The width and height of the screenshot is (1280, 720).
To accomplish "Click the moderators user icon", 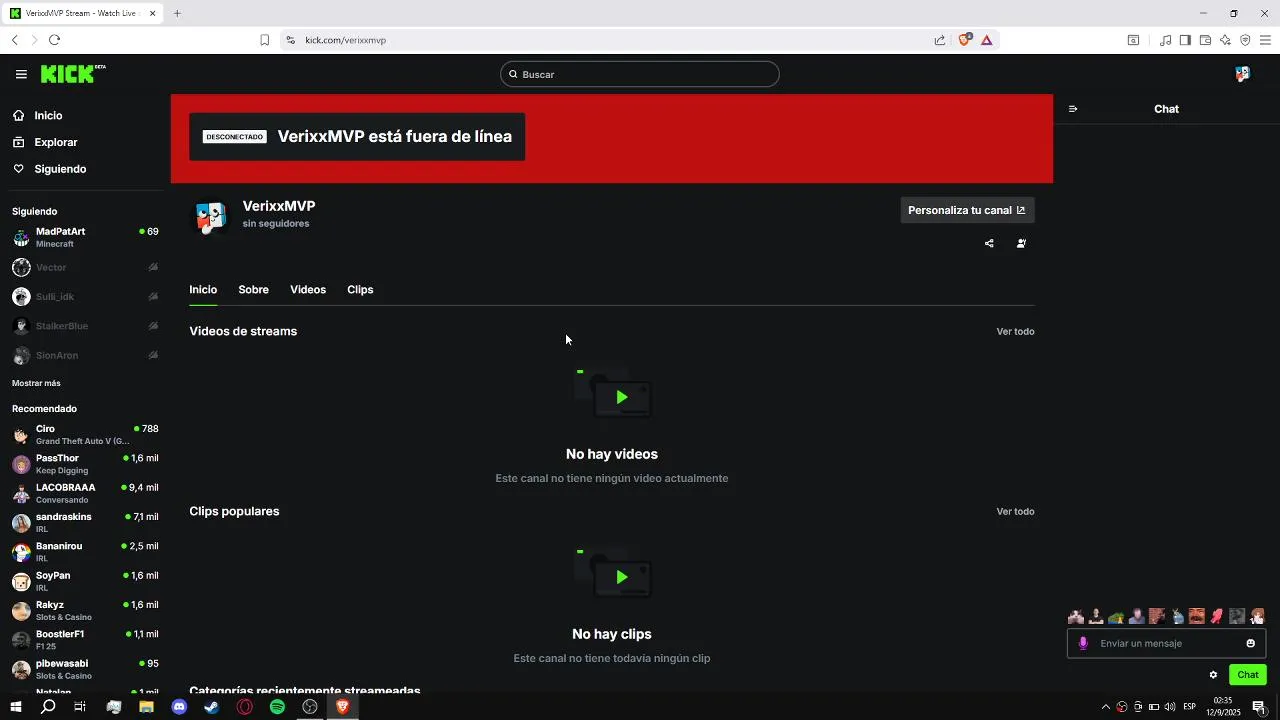I will click(x=1021, y=243).
